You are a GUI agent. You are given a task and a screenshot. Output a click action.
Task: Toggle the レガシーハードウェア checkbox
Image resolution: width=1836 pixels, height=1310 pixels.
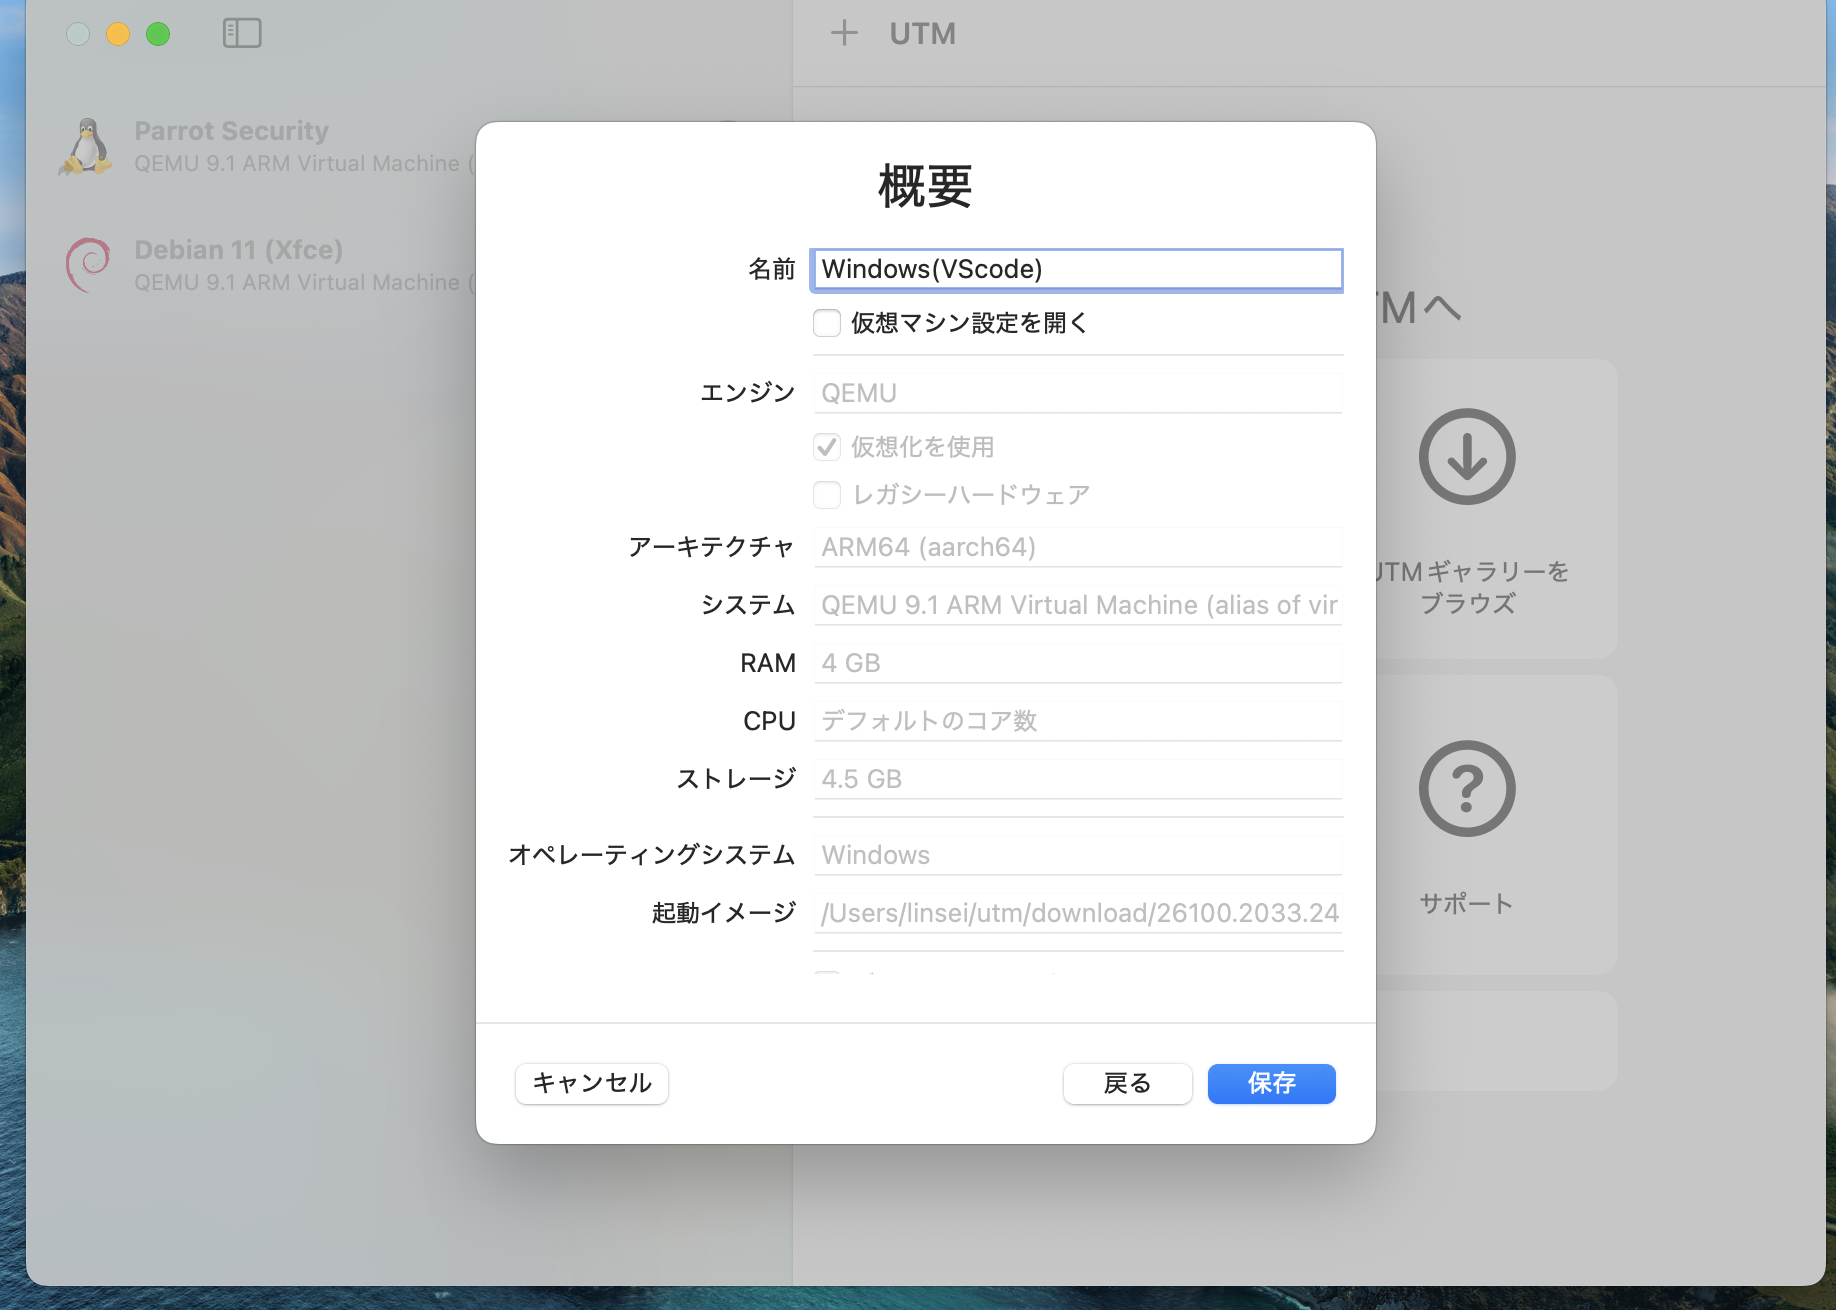tap(827, 495)
